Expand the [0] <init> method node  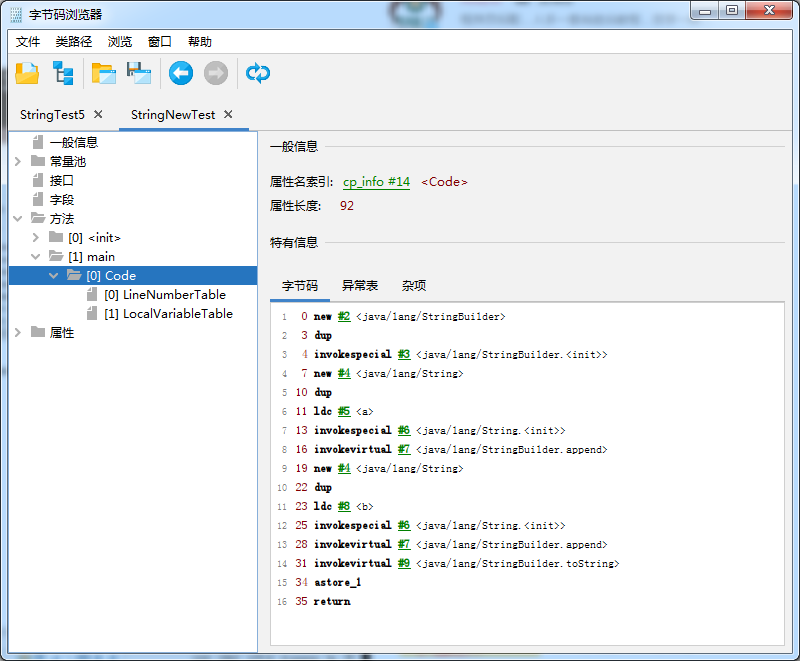pyautogui.click(x=36, y=238)
